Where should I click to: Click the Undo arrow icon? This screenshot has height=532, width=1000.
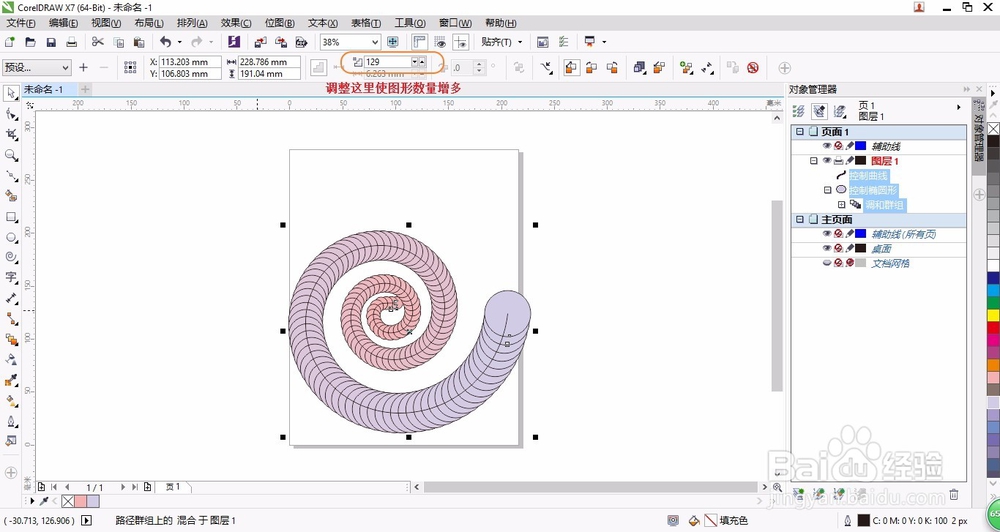click(165, 42)
